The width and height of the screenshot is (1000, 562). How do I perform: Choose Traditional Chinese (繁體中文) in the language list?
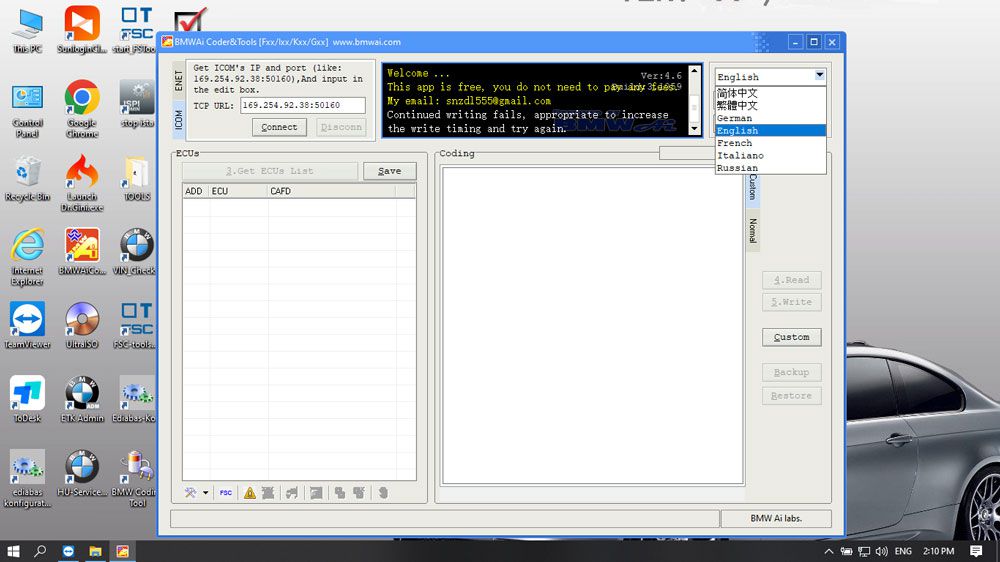[x=770, y=106]
